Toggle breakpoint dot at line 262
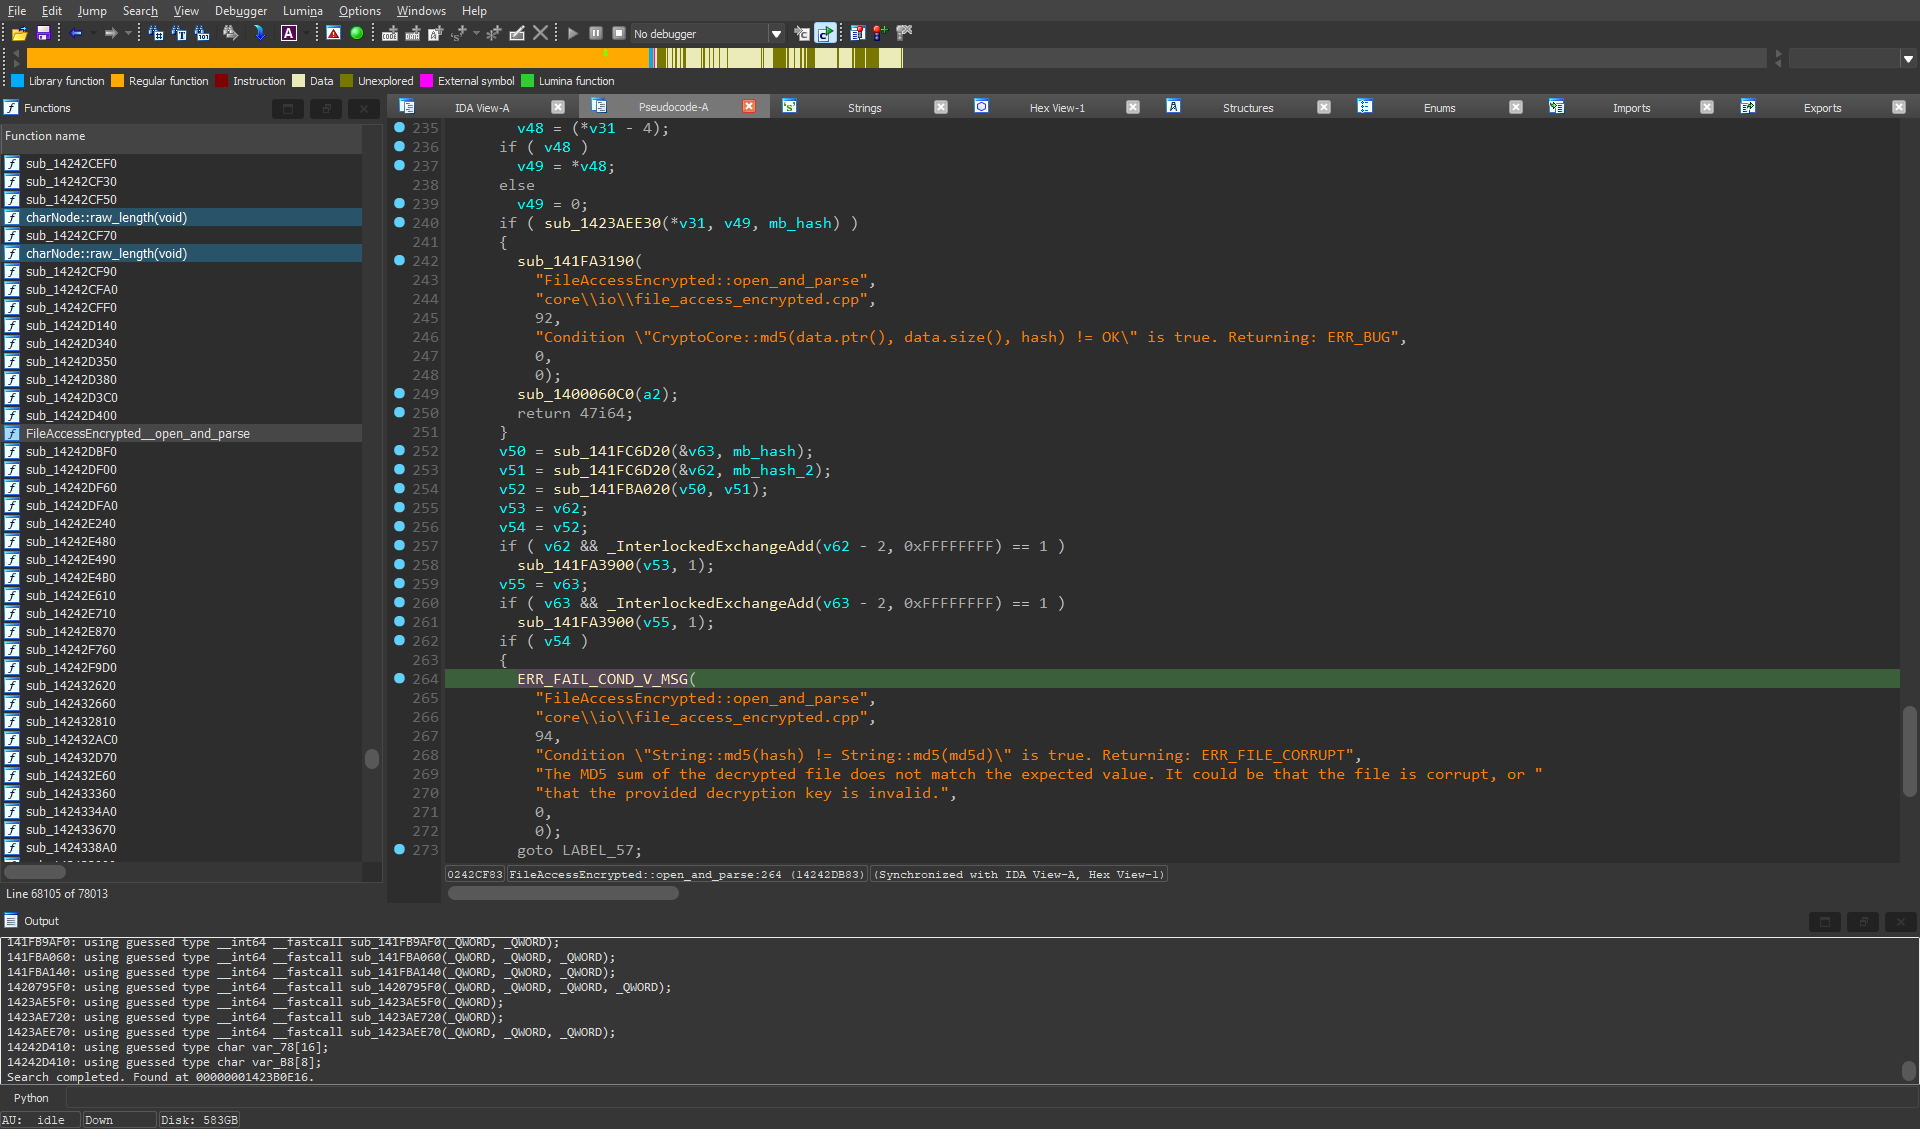Viewport: 1920px width, 1129px height. click(x=400, y=641)
